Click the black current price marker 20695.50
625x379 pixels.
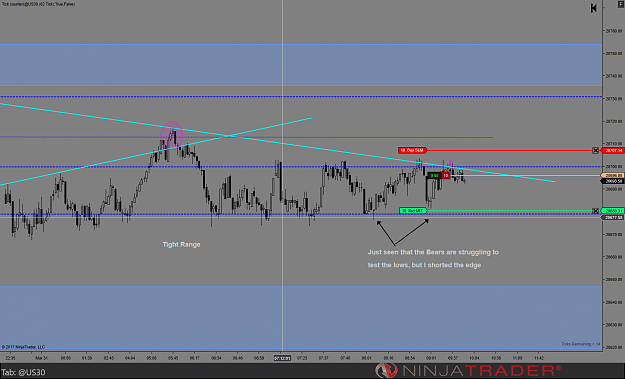613,181
